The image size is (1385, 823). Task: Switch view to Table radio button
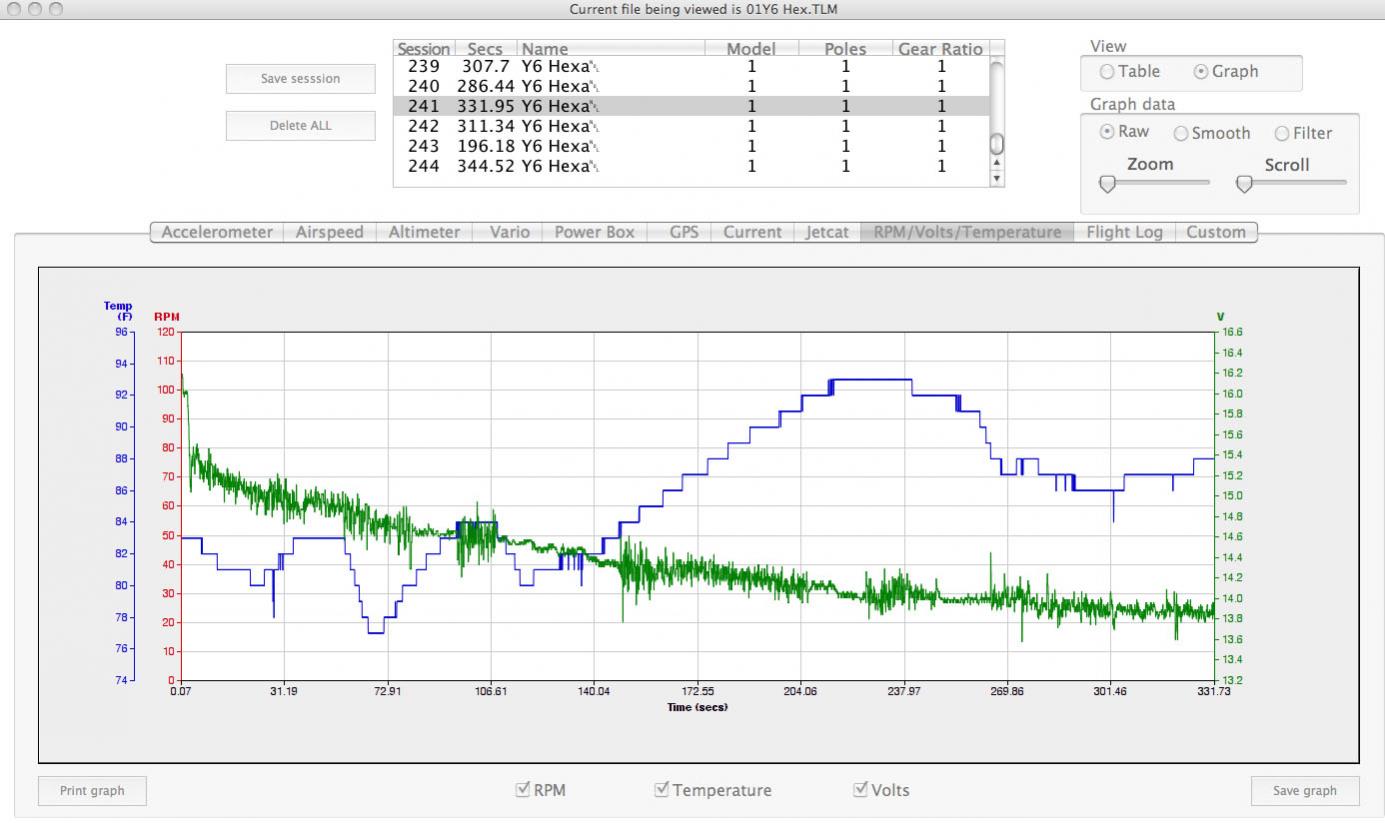(x=1107, y=72)
